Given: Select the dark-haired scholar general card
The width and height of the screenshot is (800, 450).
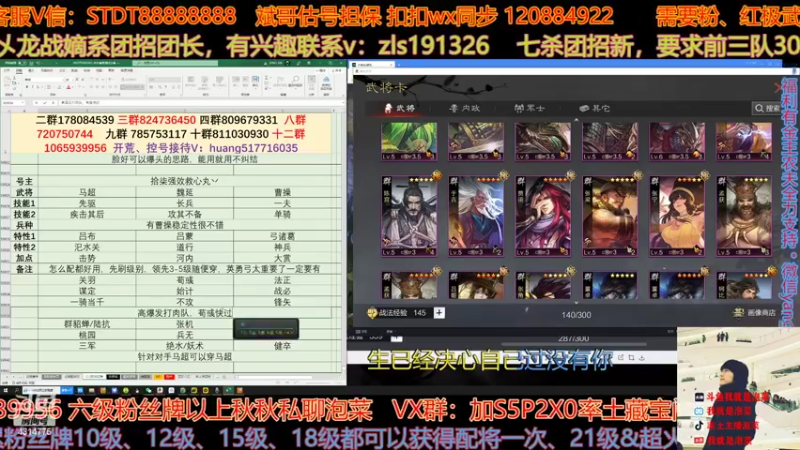Looking at the screenshot, I should (409, 216).
